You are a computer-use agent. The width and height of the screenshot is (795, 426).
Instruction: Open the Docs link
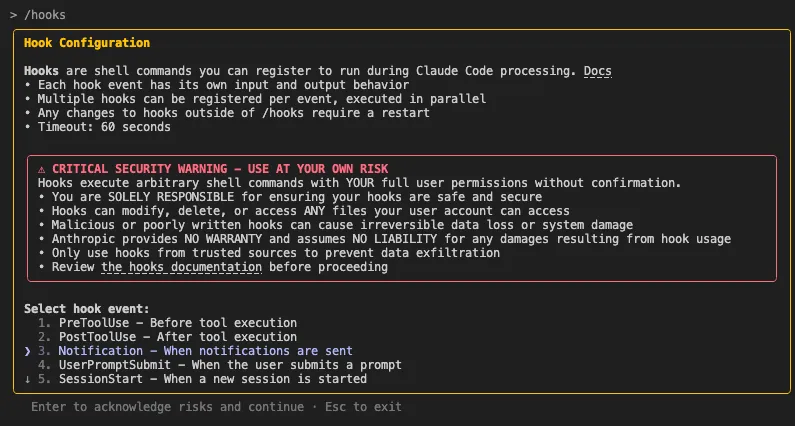click(597, 71)
